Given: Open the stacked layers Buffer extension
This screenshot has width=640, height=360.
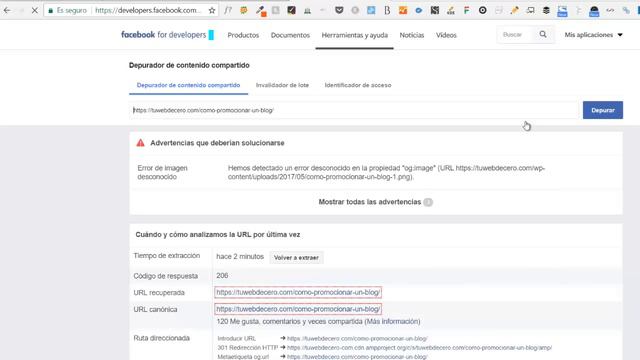Looking at the screenshot, I should point(546,10).
